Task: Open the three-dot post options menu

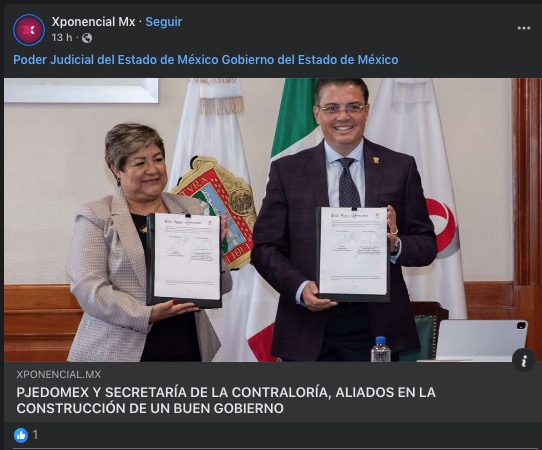Action: [524, 28]
